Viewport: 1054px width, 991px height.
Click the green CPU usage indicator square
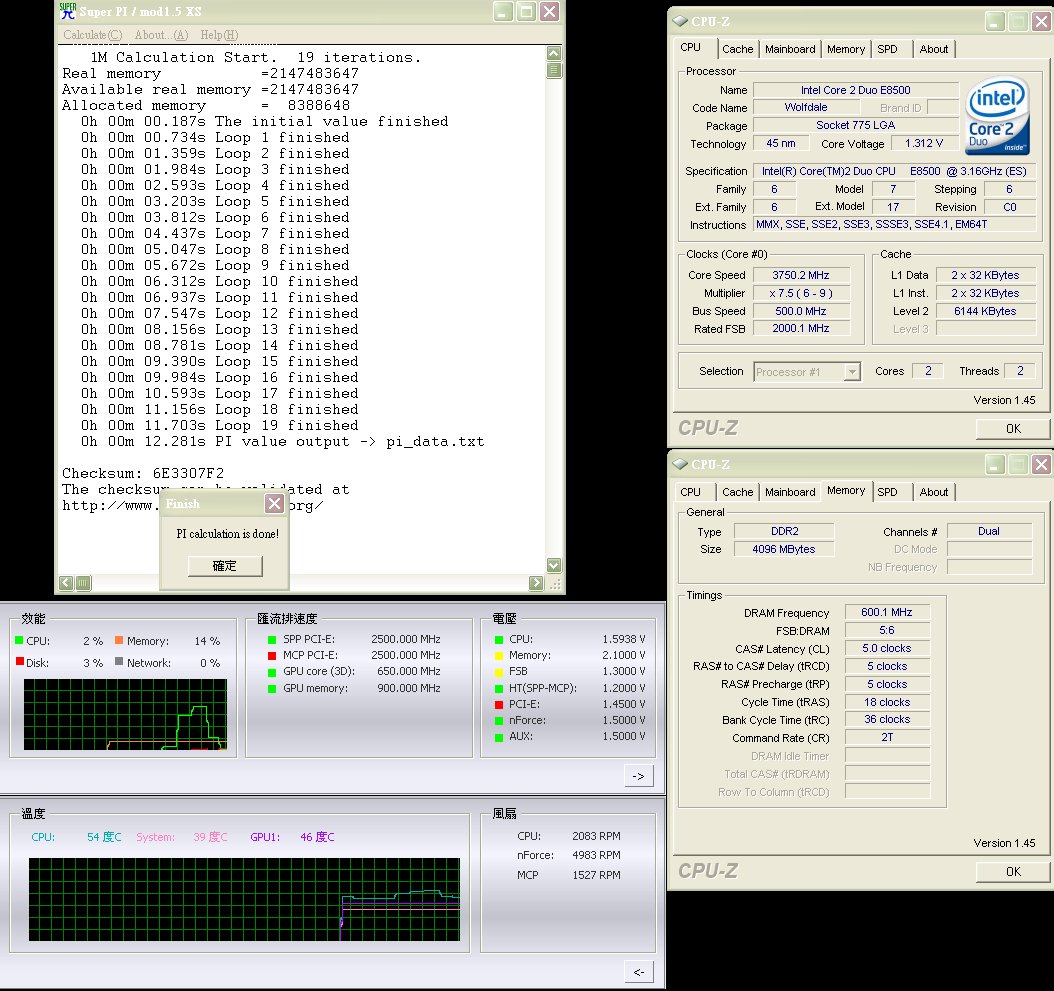point(19,640)
